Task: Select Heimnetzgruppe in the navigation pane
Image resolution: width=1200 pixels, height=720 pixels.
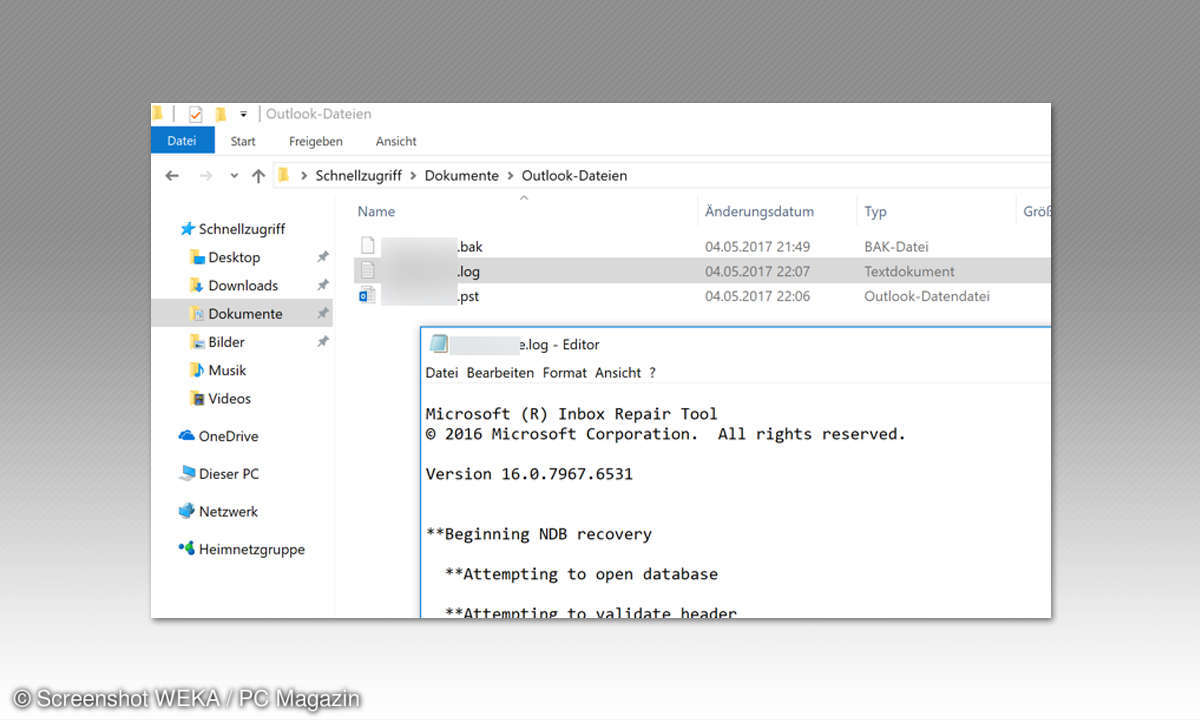Action: pos(252,549)
